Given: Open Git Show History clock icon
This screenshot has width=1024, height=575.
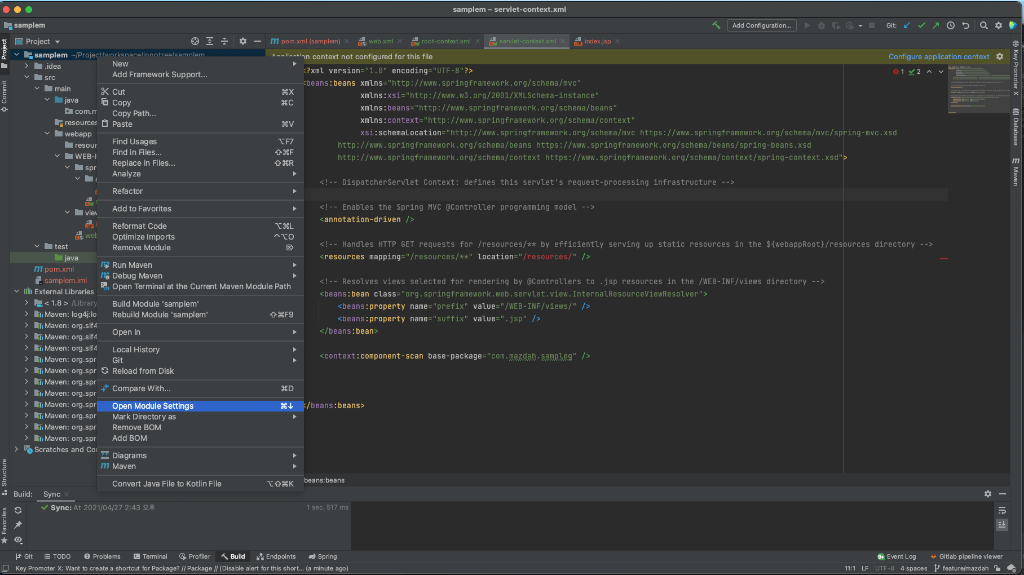Looking at the screenshot, I should click(x=951, y=25).
